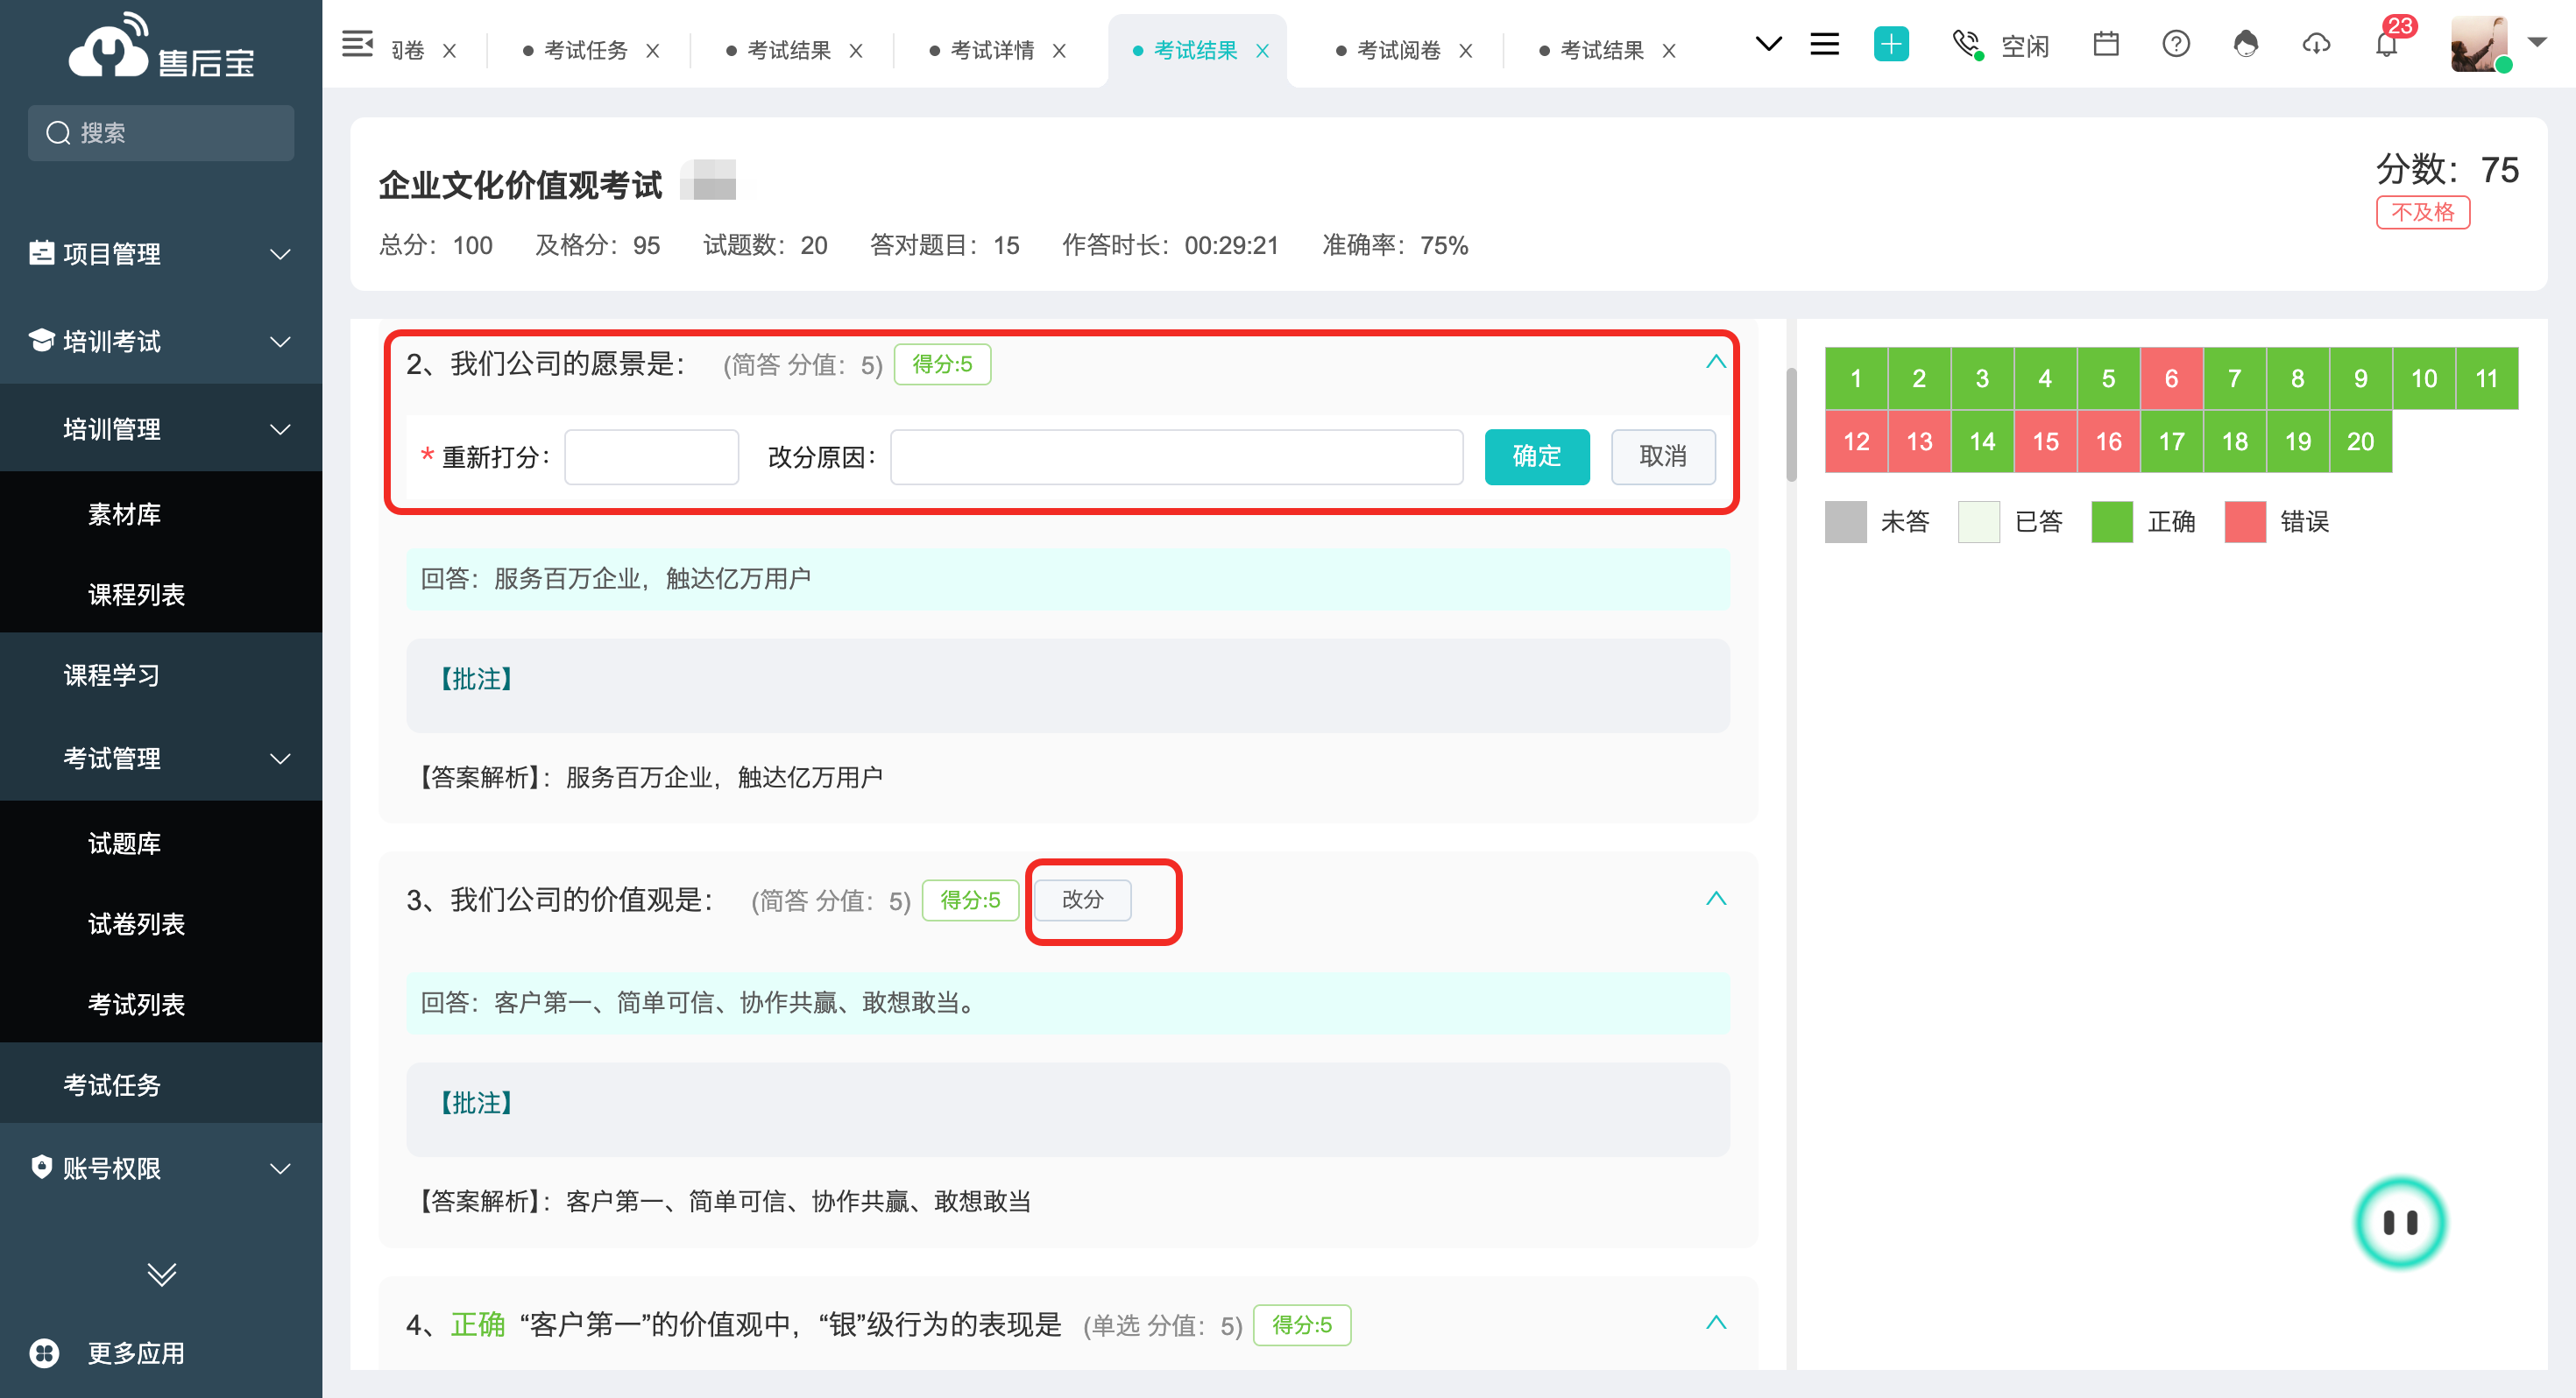Click the cloud download icon

click(x=2316, y=45)
